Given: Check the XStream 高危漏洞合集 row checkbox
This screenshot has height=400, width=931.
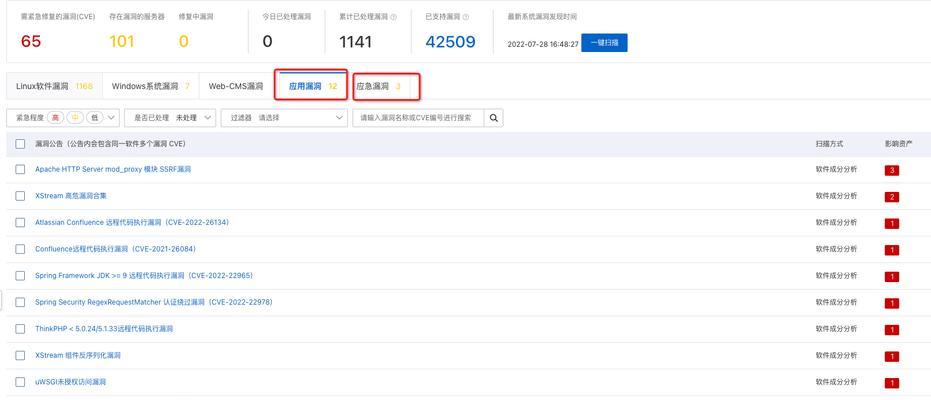Looking at the screenshot, I should (x=20, y=196).
